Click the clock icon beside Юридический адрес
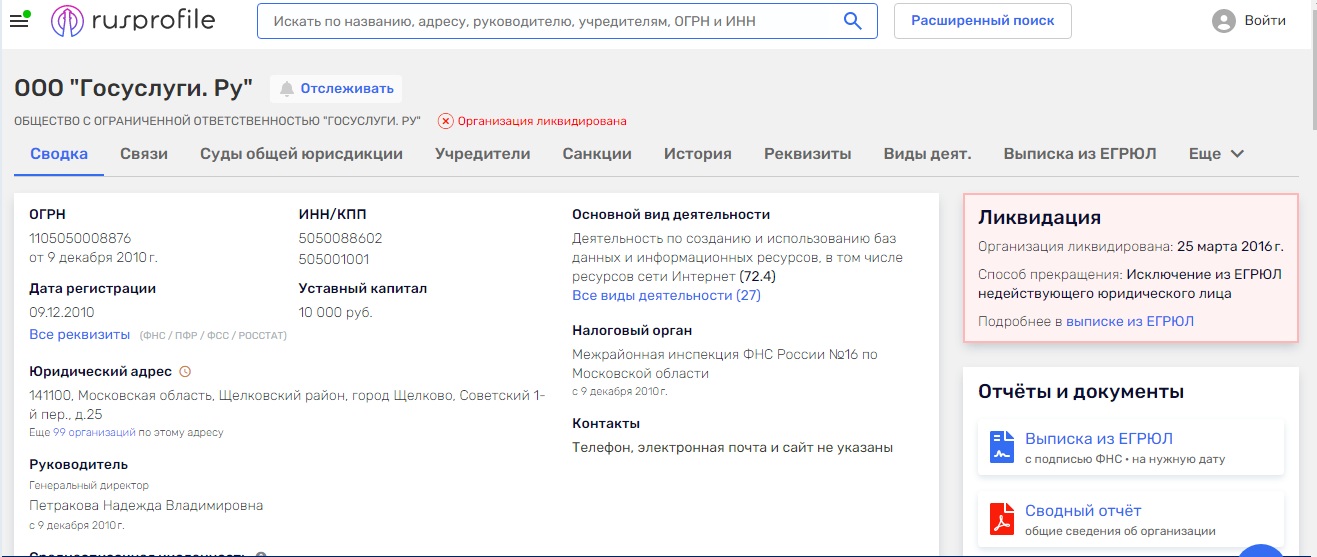Image resolution: width=1317 pixels, height=557 pixels. pyautogui.click(x=184, y=372)
